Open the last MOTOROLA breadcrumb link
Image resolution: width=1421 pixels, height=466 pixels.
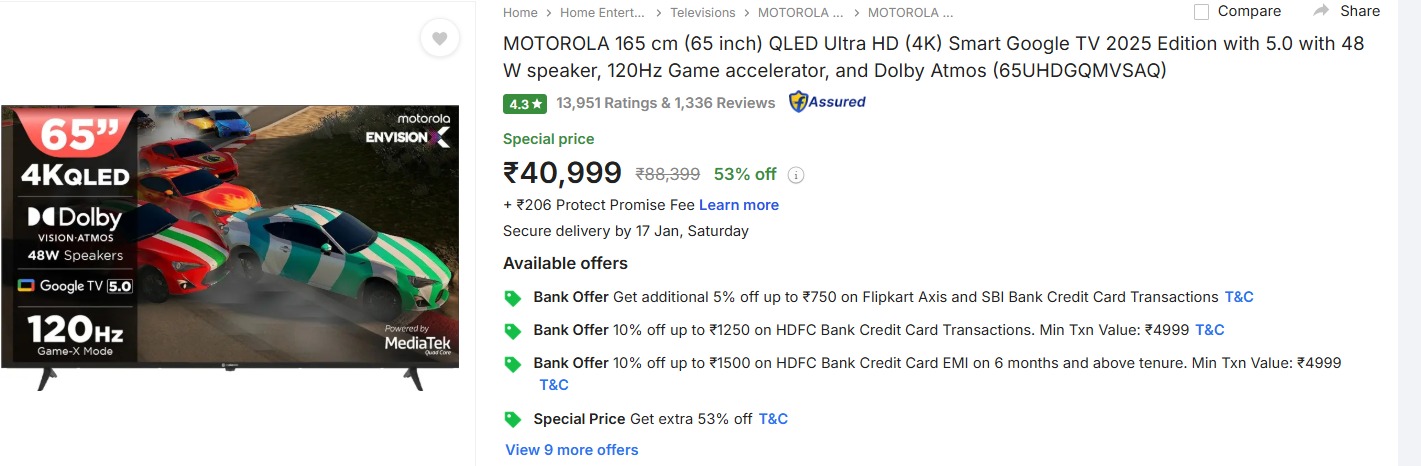point(910,13)
